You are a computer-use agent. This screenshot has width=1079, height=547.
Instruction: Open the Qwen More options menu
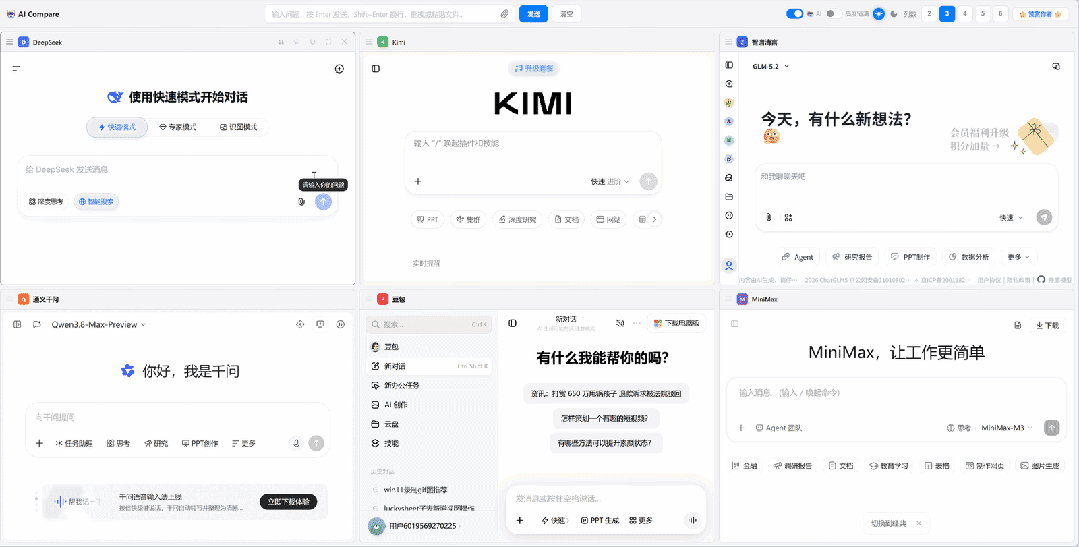tap(244, 443)
